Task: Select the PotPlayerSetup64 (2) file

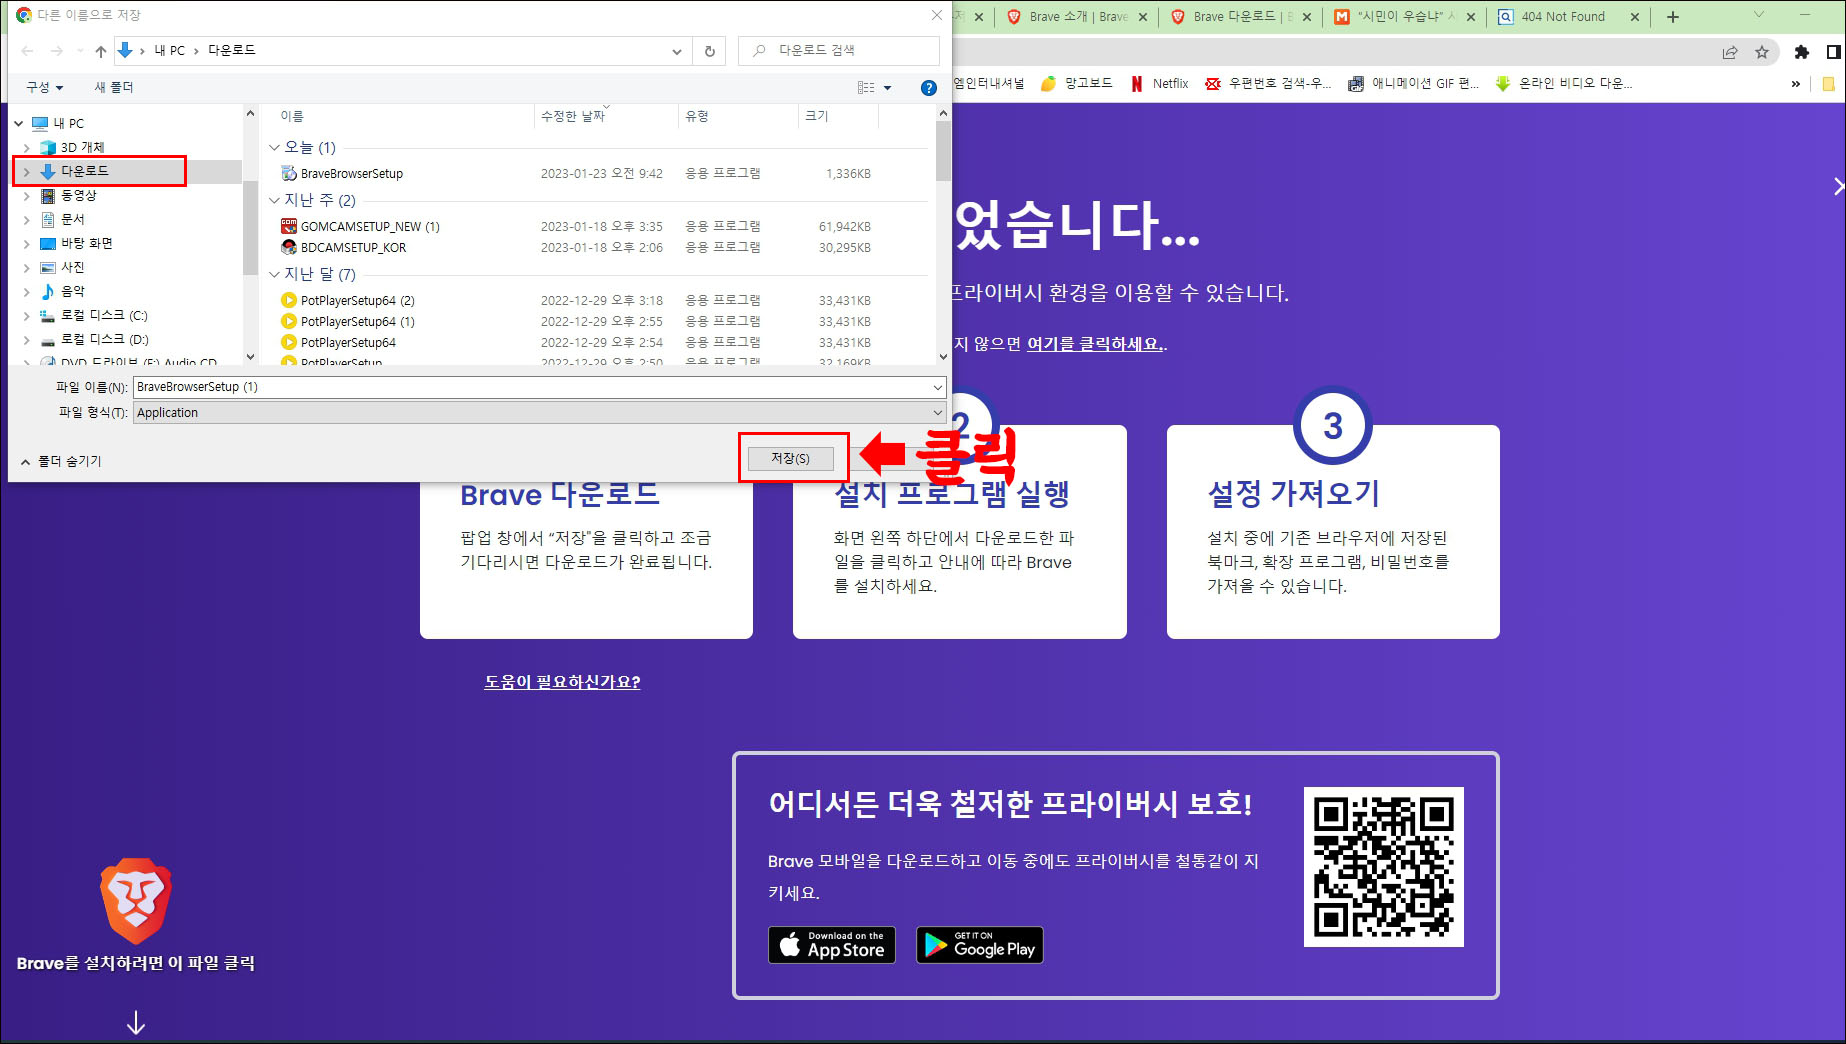Action: tap(357, 300)
